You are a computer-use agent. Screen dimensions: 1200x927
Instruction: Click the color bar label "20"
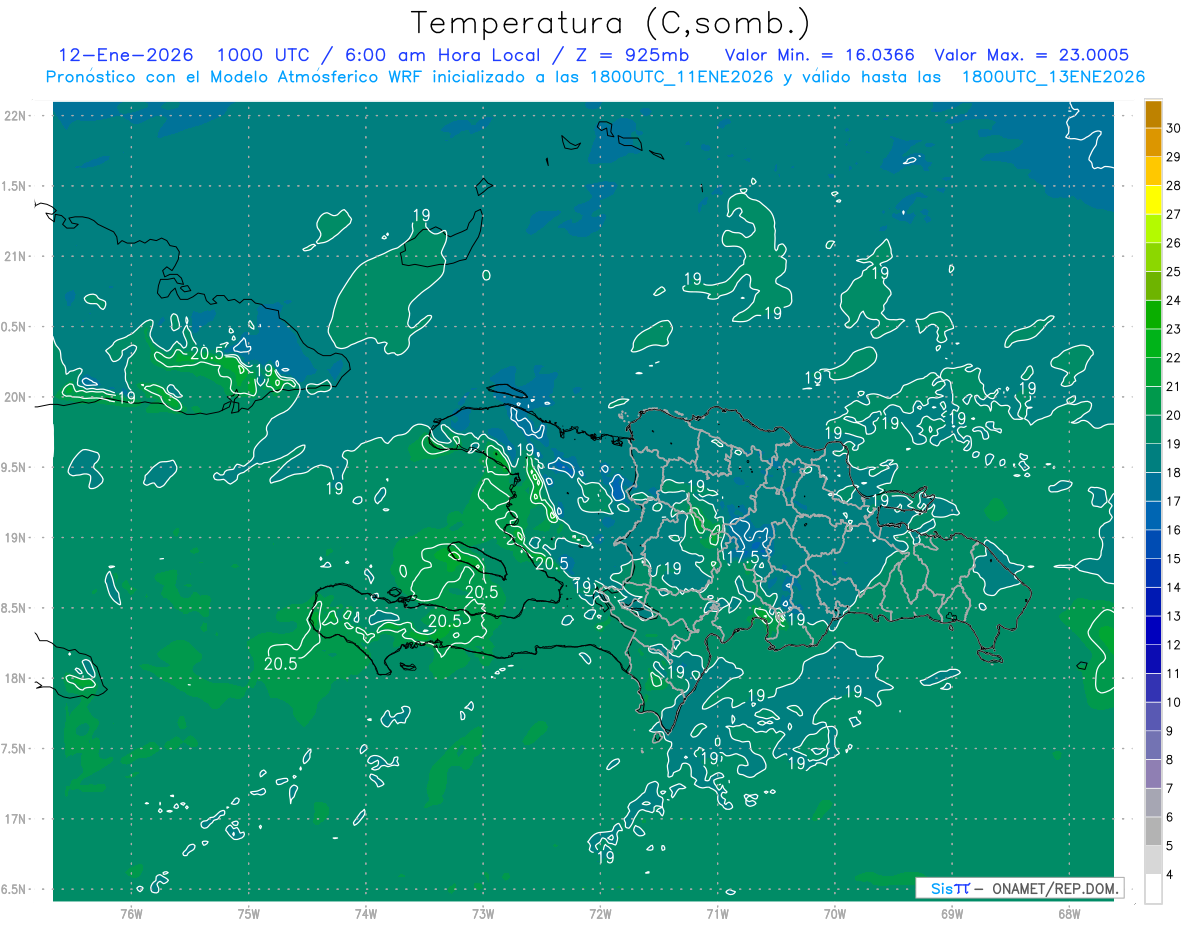pos(1174,415)
